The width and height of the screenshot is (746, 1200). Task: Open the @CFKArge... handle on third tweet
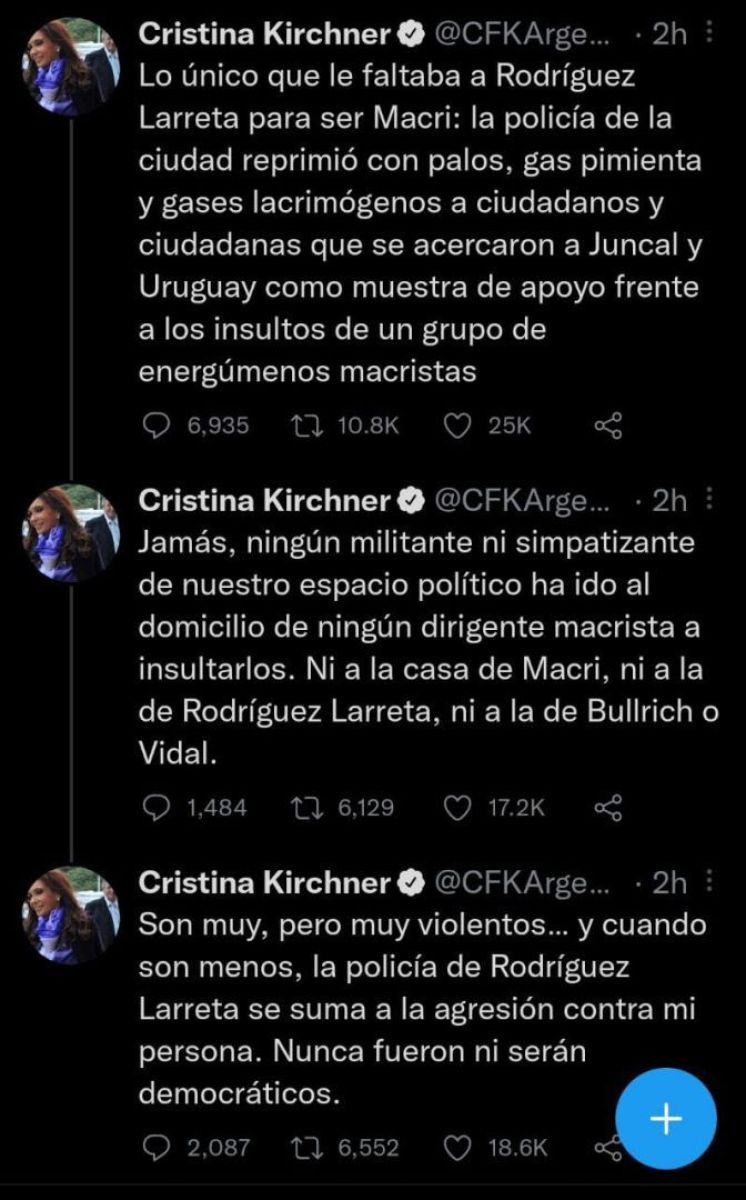pos(519,882)
